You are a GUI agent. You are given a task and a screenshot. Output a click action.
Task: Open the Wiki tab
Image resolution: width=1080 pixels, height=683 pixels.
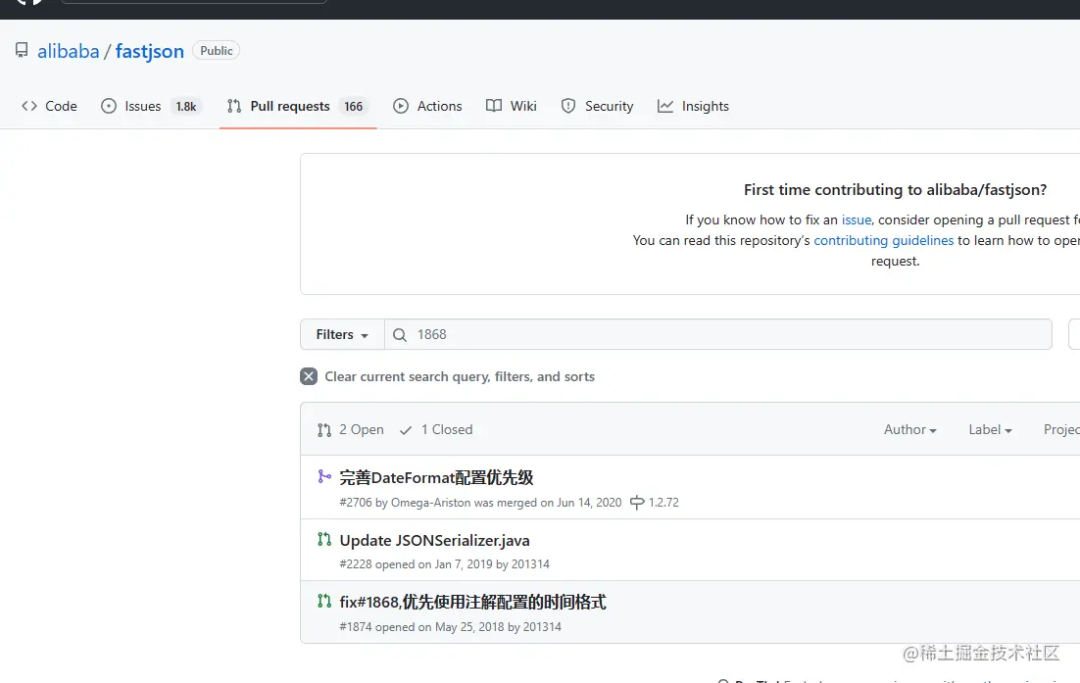pos(511,106)
